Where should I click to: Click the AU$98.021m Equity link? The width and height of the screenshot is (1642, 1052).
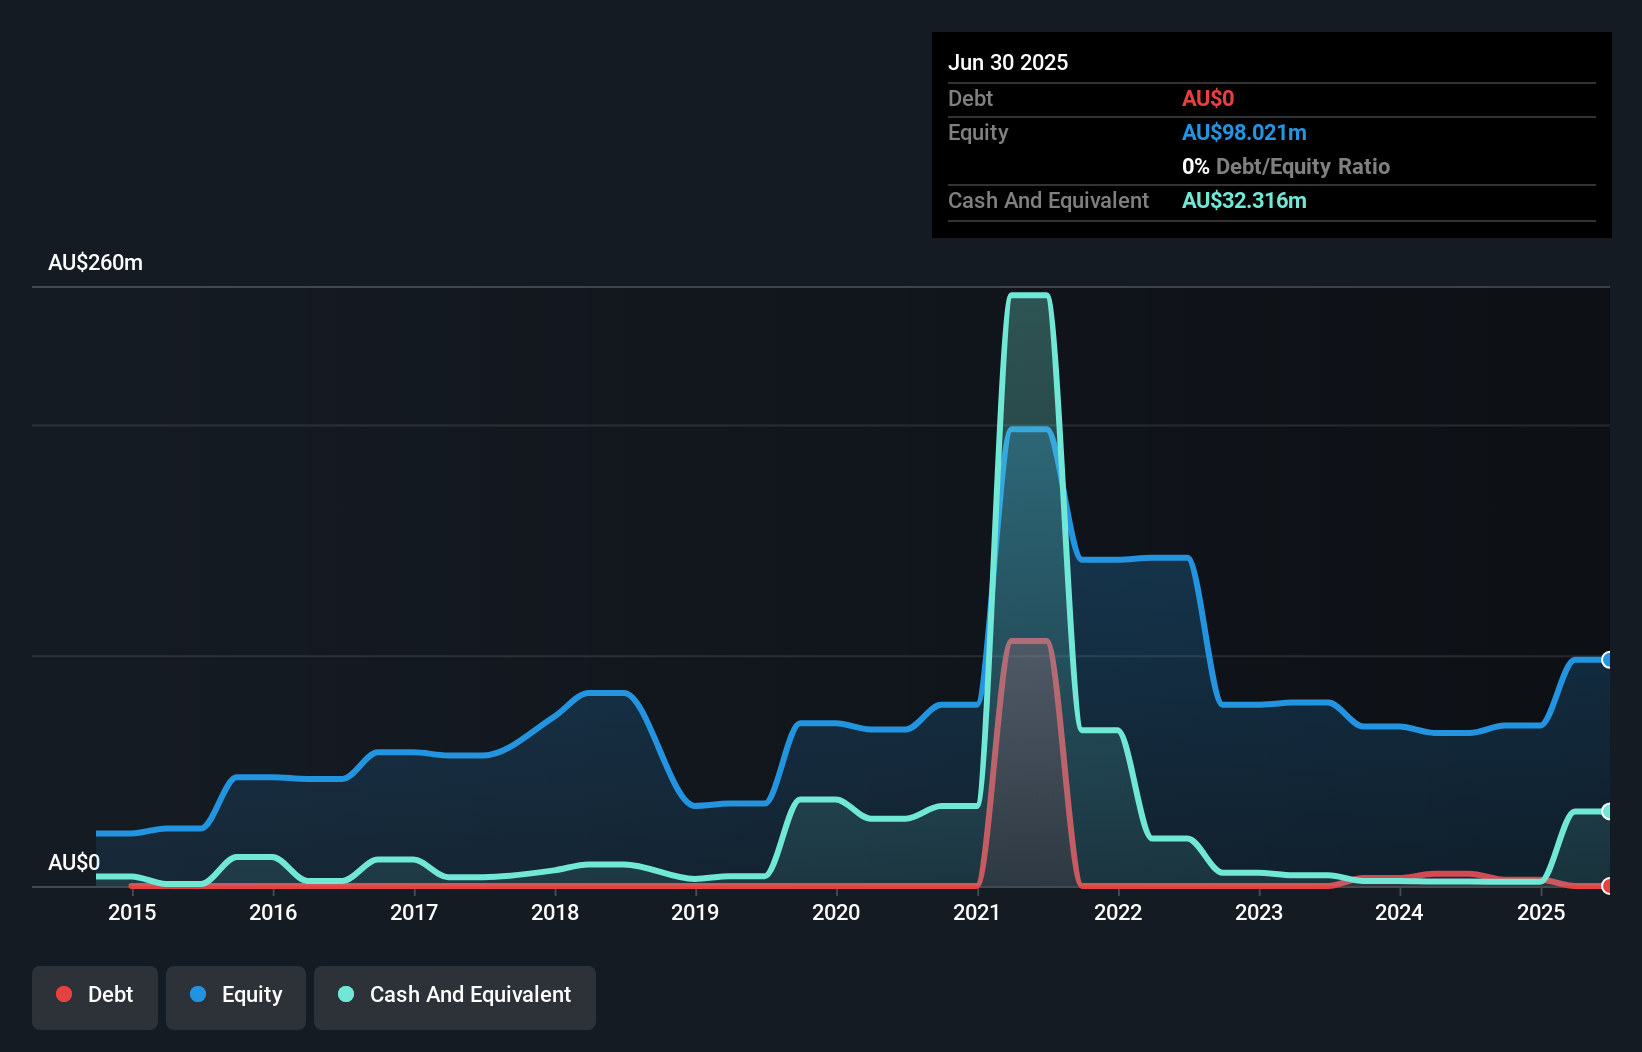pyautogui.click(x=1244, y=132)
